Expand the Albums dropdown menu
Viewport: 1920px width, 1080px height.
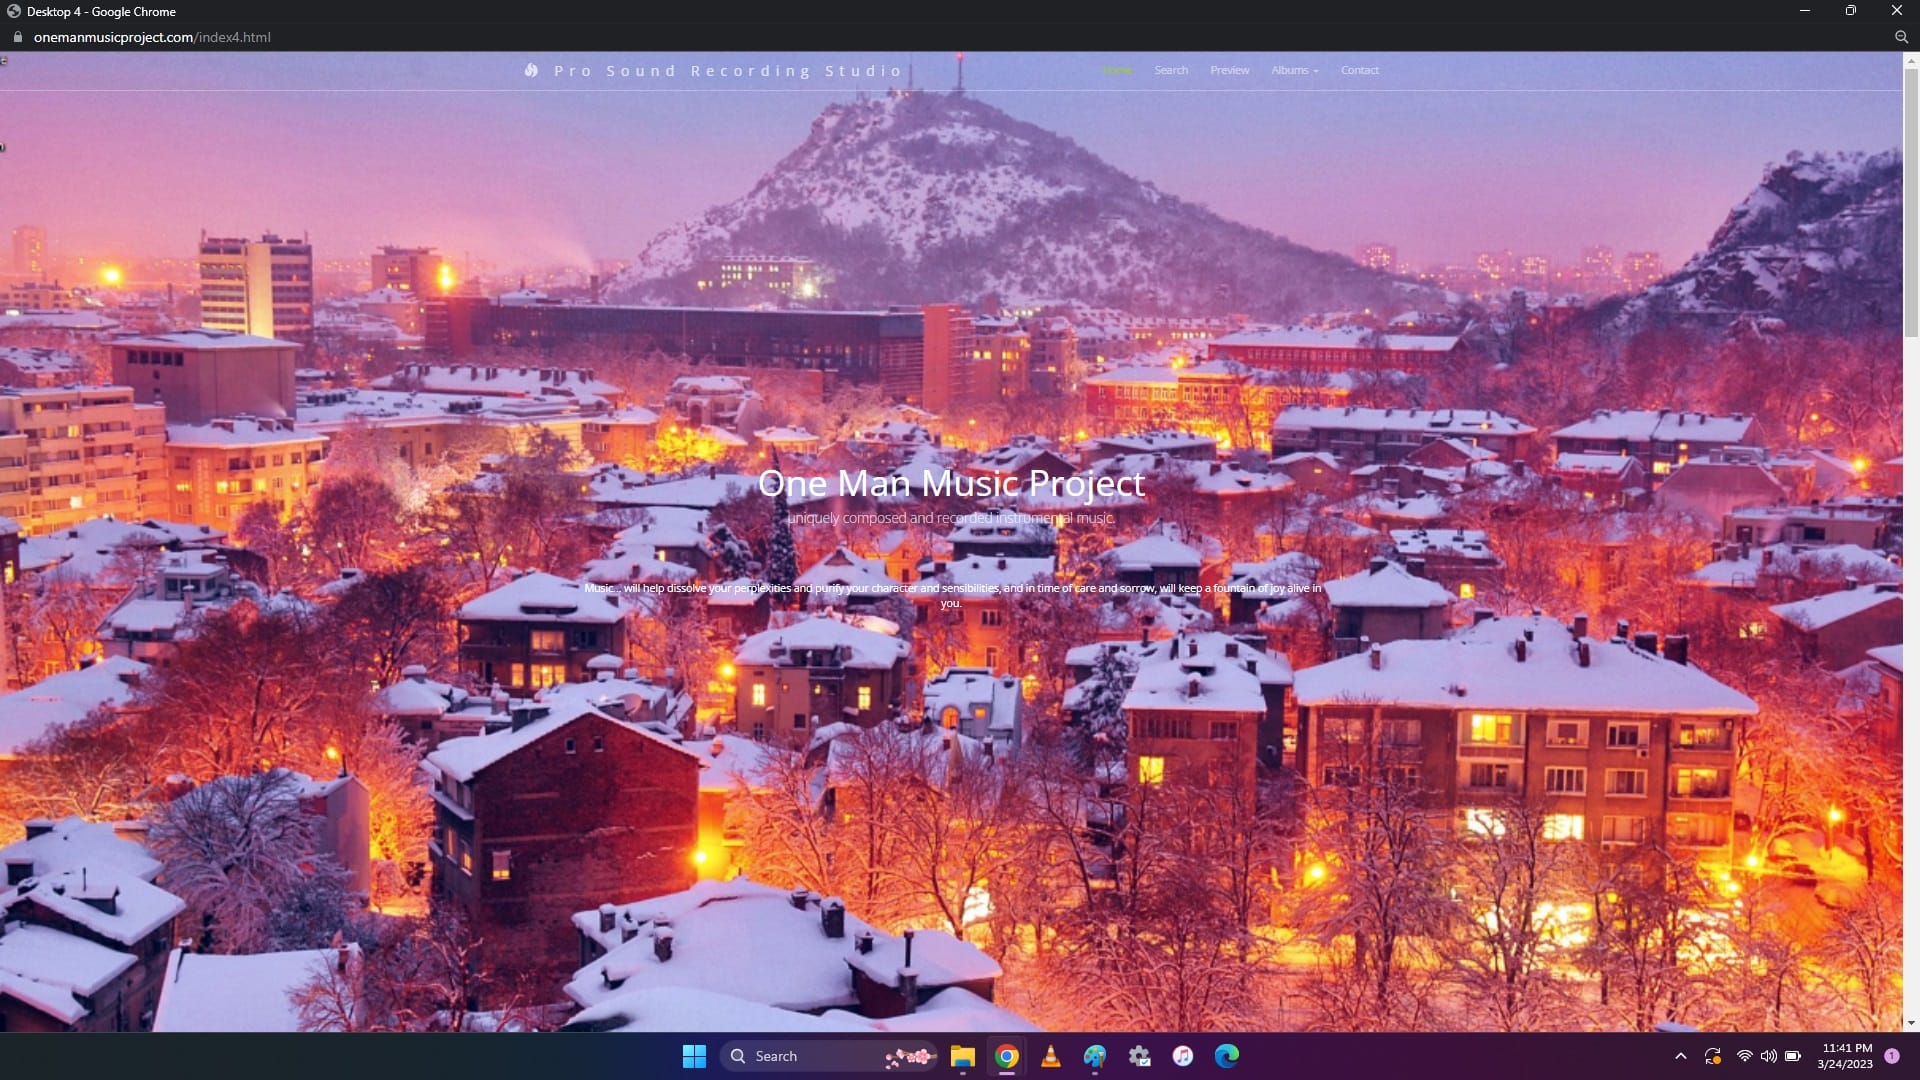[x=1294, y=70]
